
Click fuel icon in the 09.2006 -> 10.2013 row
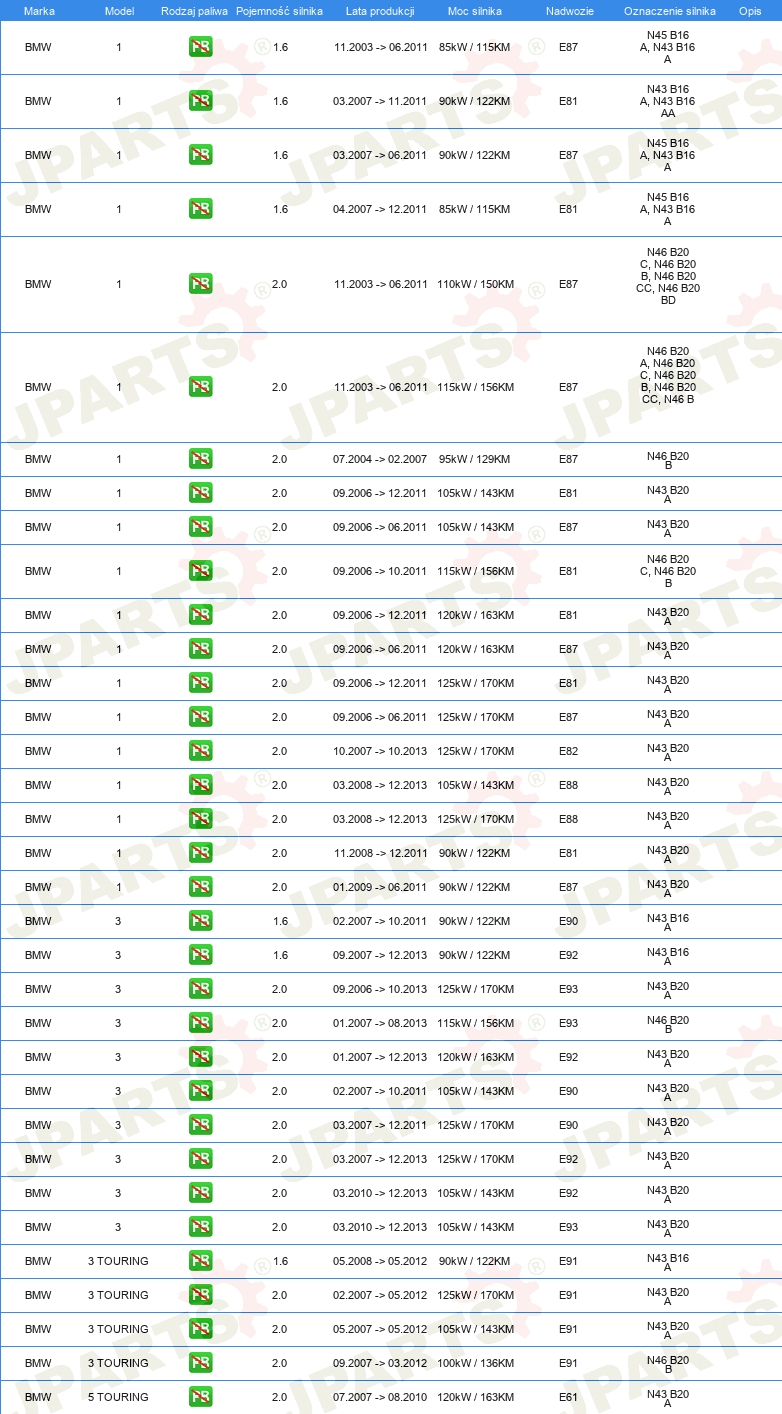coord(200,989)
